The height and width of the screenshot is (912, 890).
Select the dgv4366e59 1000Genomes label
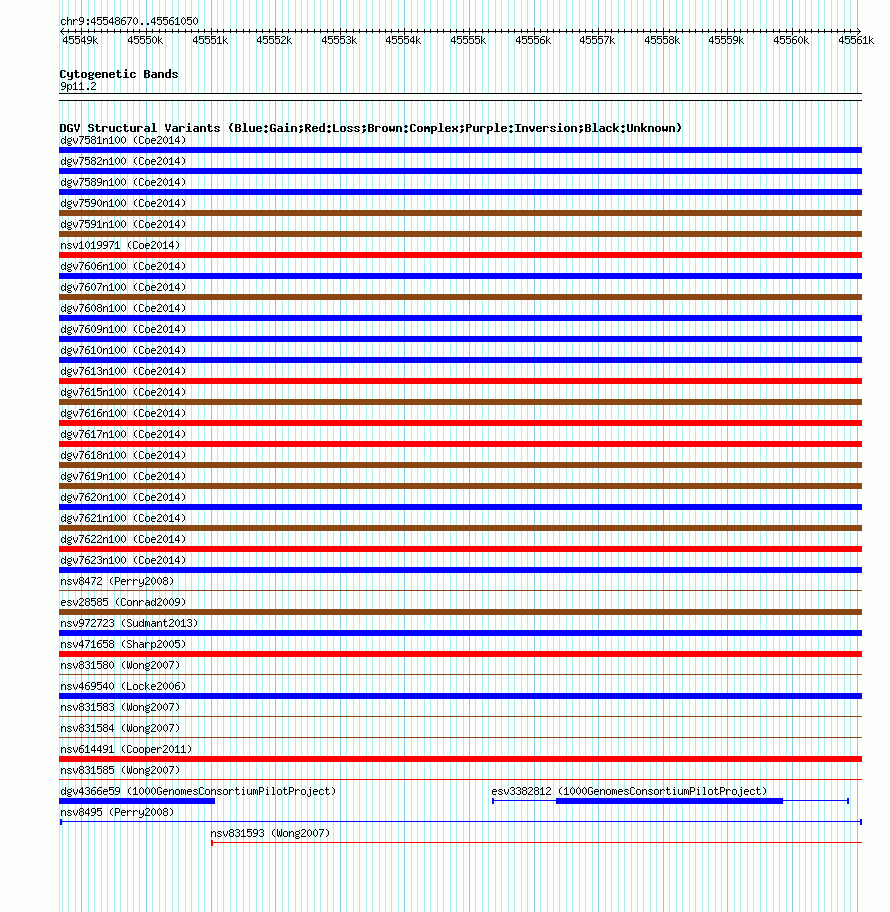pyautogui.click(x=198, y=791)
